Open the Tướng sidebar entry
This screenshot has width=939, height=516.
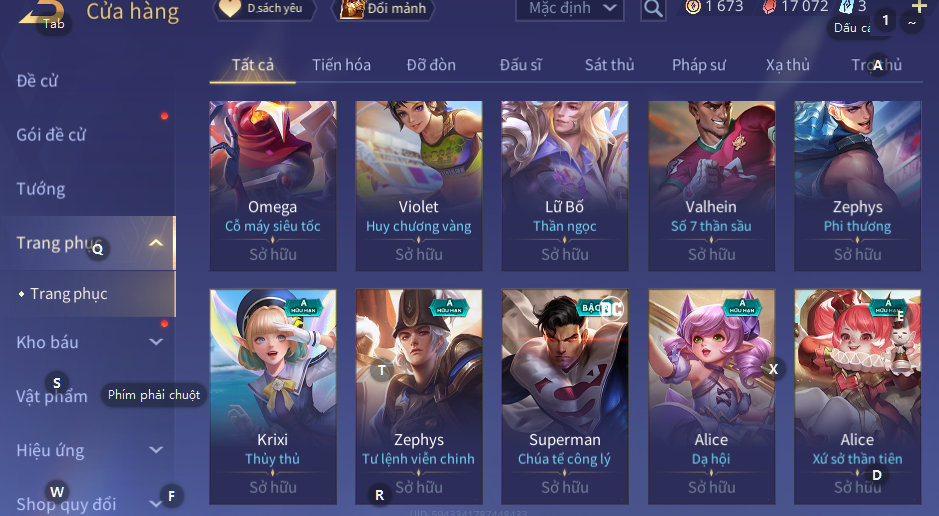tap(41, 189)
